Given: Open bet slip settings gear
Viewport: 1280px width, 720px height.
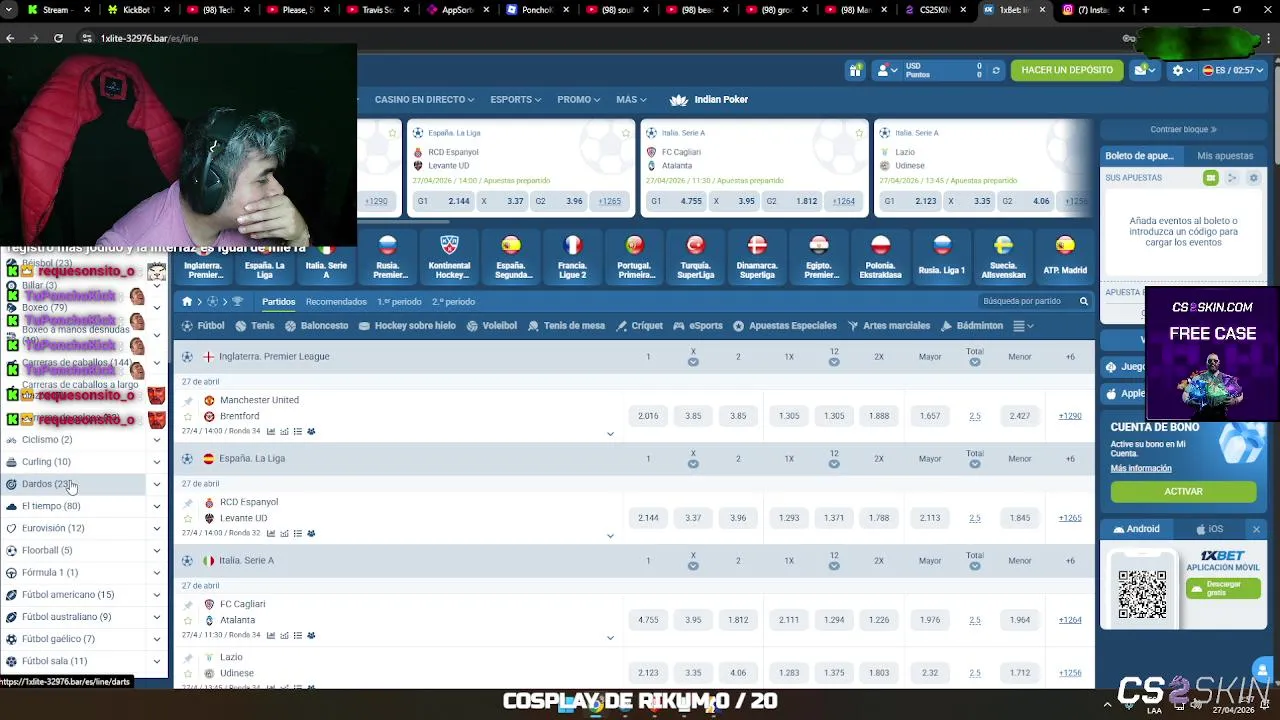Looking at the screenshot, I should point(1253,178).
